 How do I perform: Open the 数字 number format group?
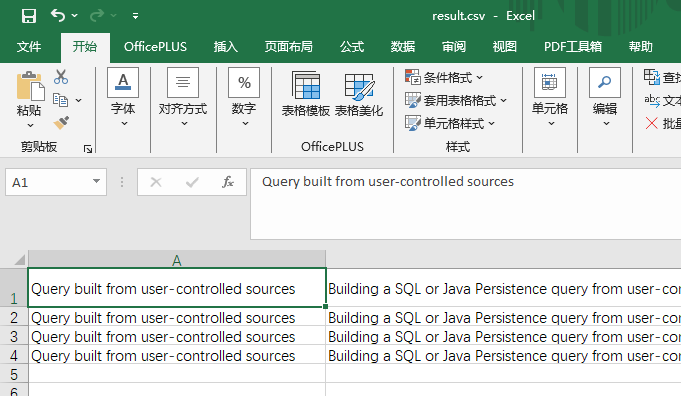click(x=244, y=97)
